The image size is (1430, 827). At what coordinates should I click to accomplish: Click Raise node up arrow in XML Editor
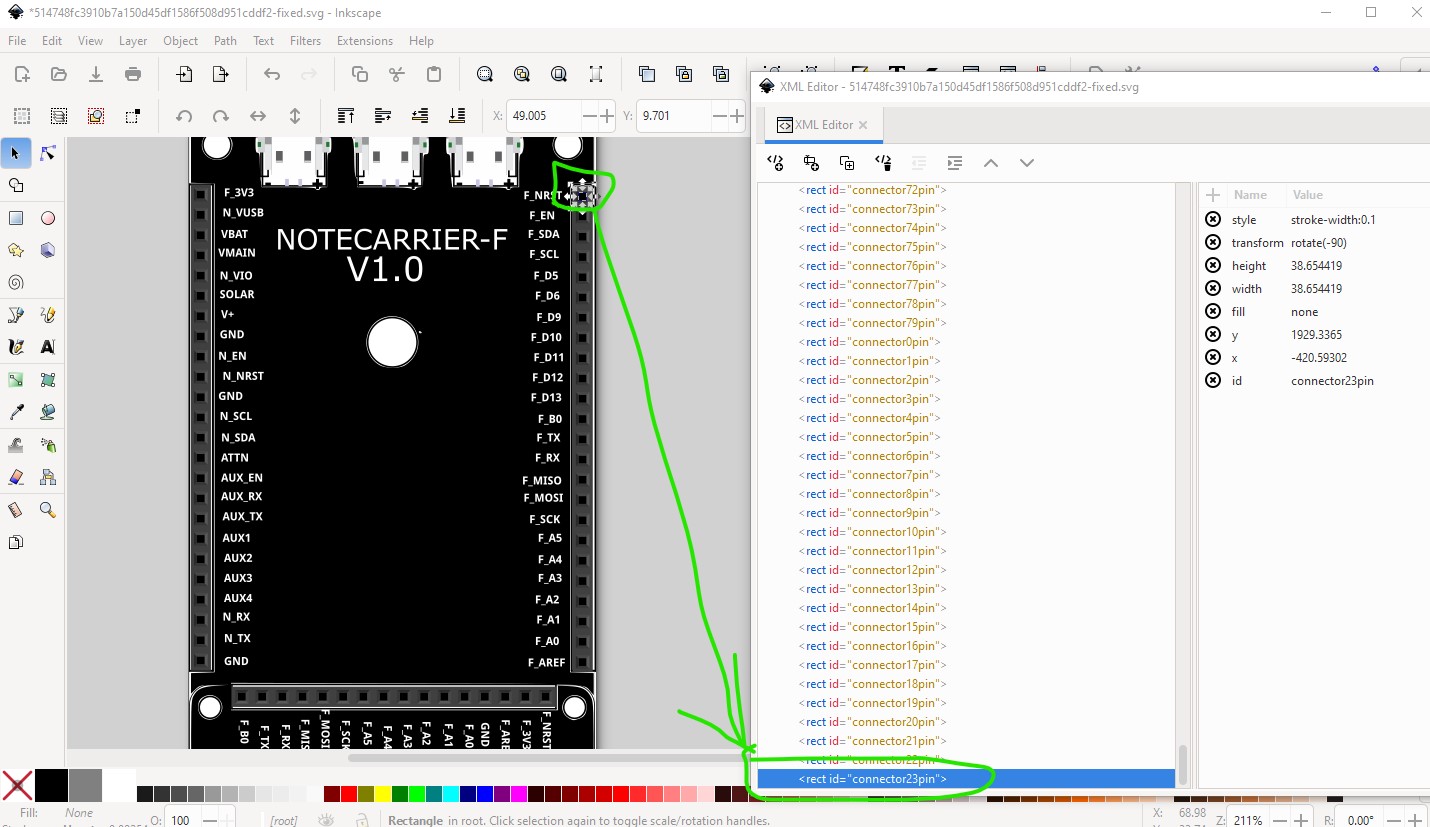(991, 163)
